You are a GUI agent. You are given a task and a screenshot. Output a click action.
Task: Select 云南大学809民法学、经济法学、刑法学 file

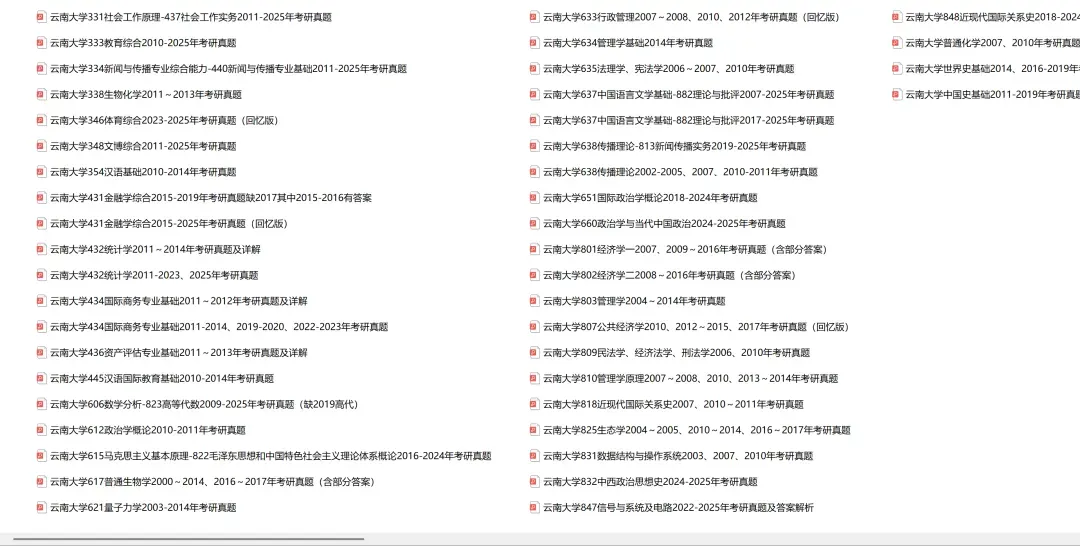(x=676, y=353)
